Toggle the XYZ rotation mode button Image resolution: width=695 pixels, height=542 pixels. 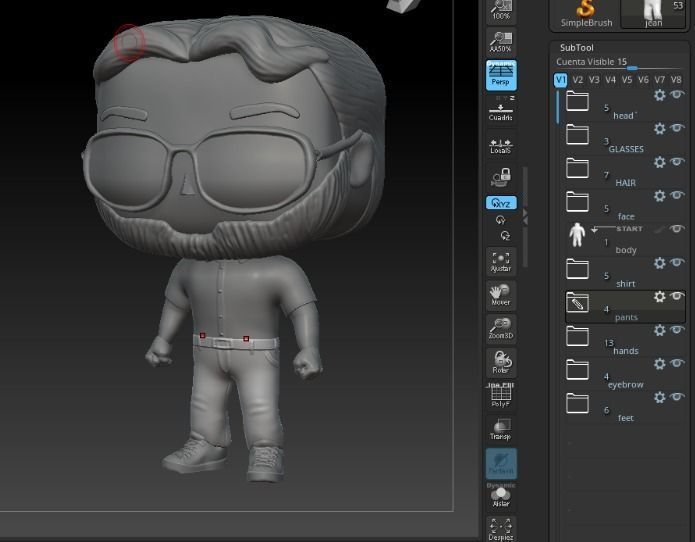(501, 203)
